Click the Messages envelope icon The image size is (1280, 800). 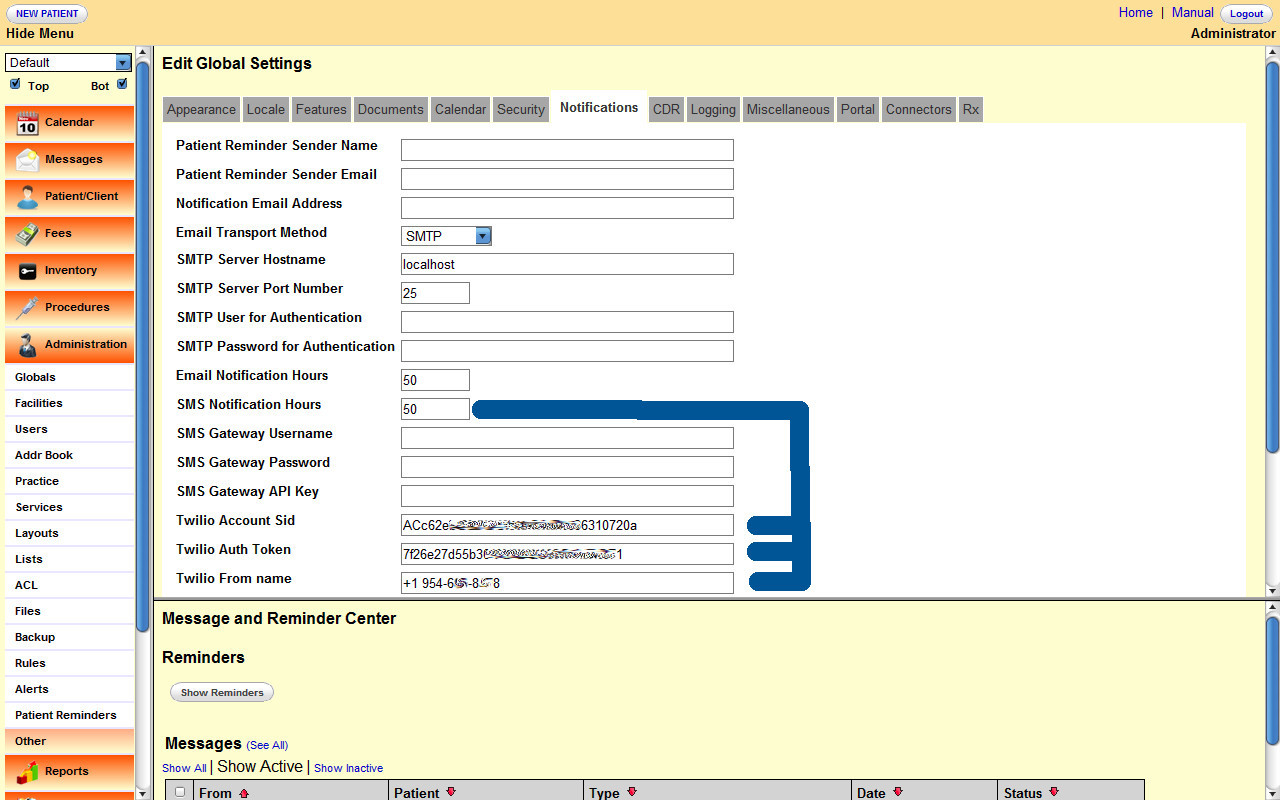[27, 160]
